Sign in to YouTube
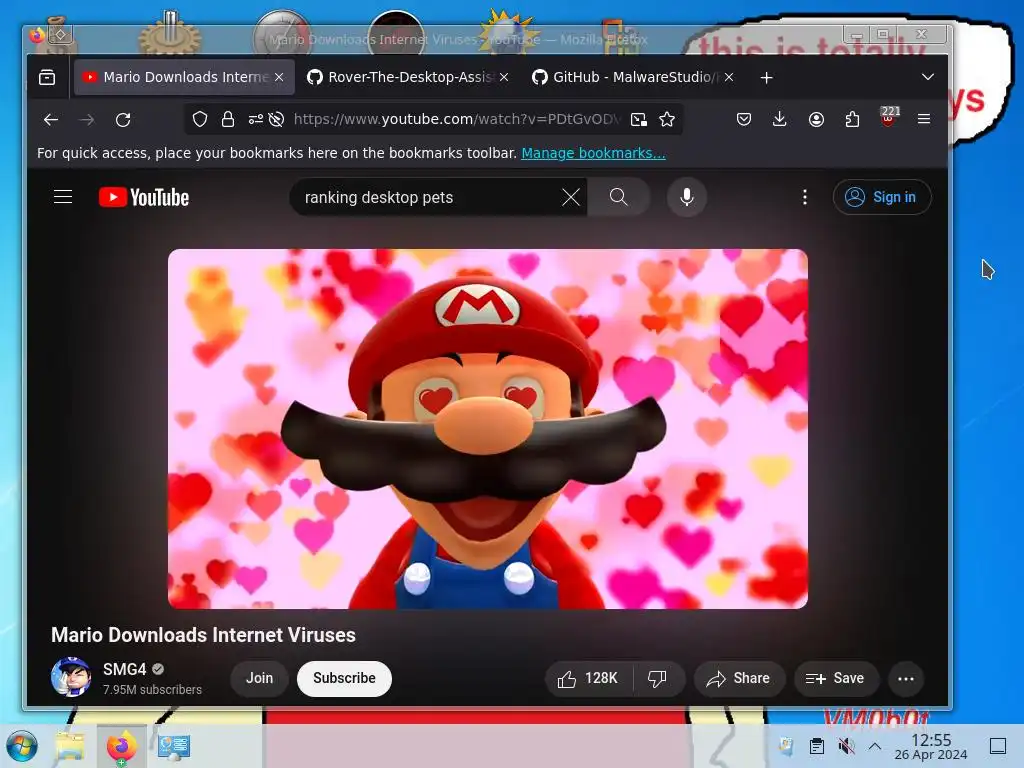This screenshot has height=768, width=1024. tap(882, 197)
